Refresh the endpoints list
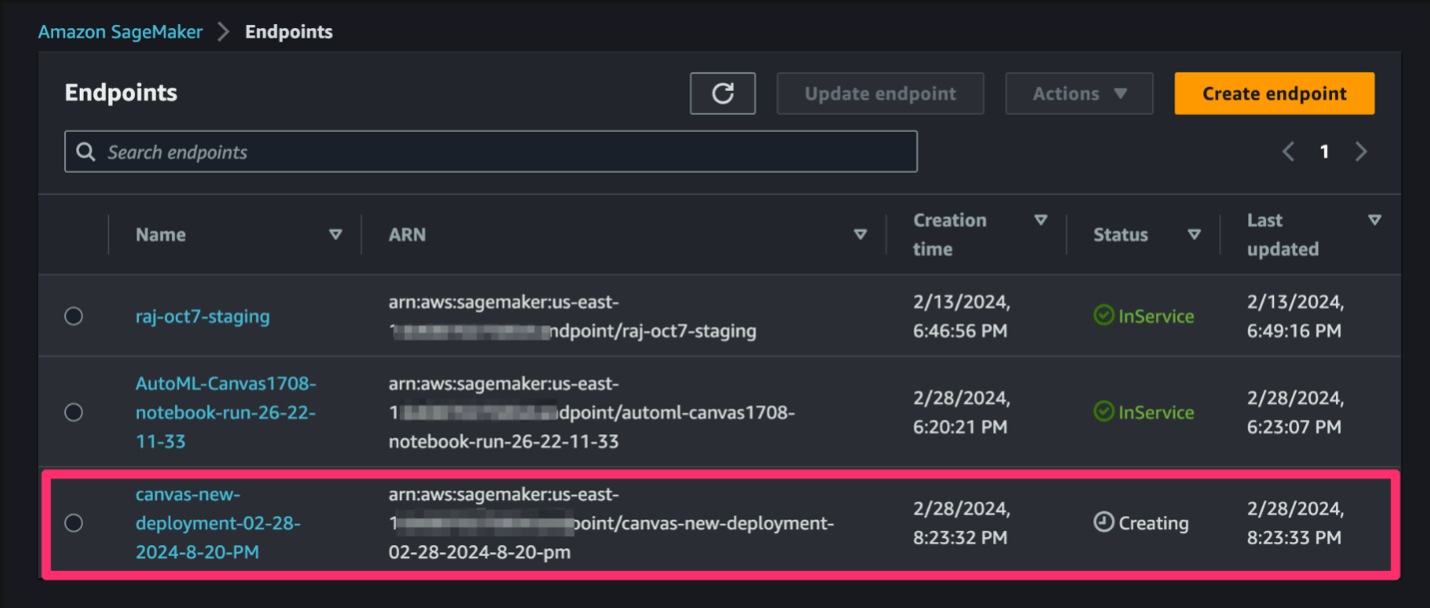1430x611 pixels. 722,93
